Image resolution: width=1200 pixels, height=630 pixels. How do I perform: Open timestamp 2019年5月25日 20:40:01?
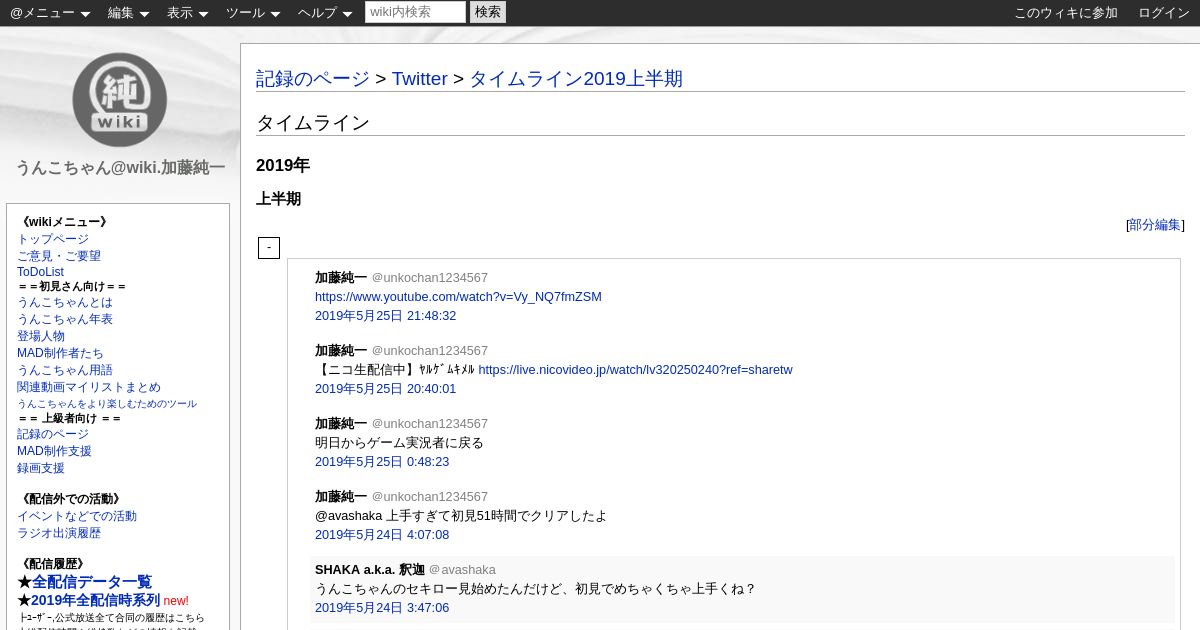coord(385,389)
